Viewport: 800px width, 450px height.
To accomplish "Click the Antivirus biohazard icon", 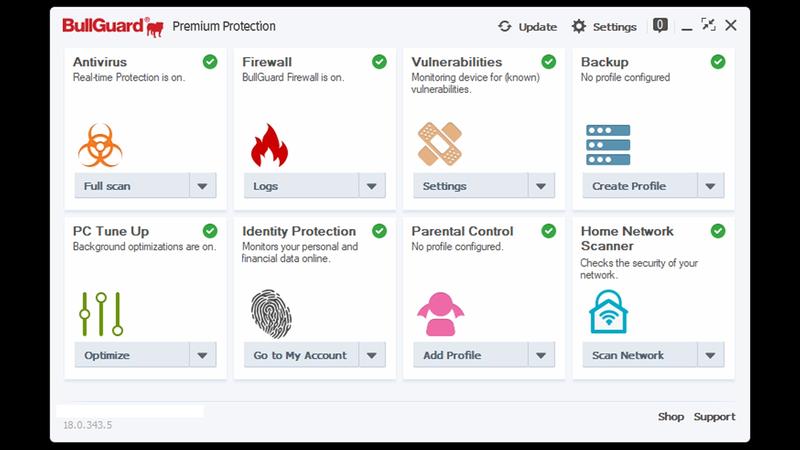I will (100, 145).
